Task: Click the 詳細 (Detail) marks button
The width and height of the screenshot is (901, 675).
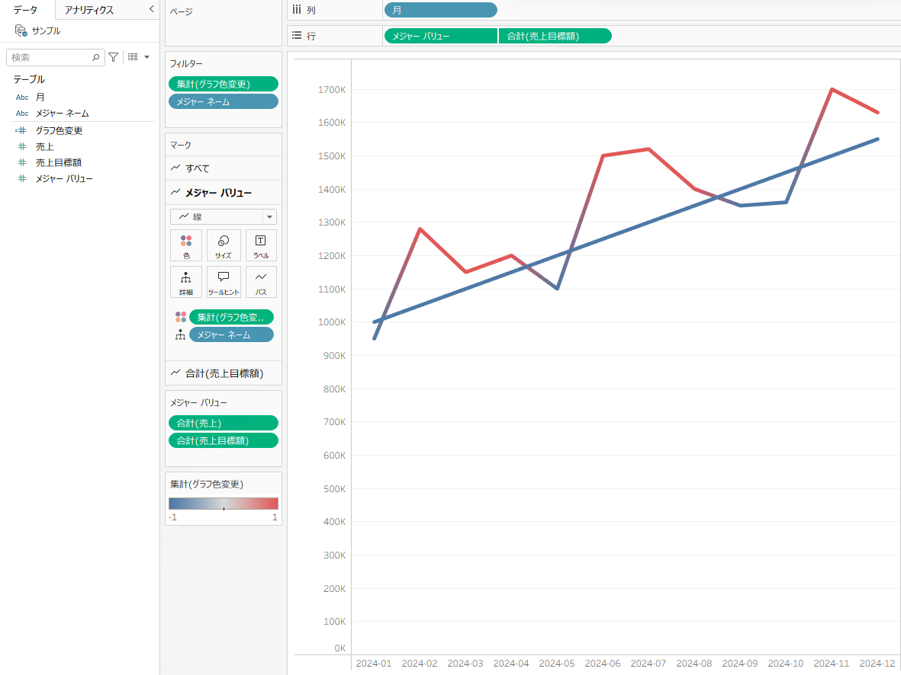Action: [186, 282]
